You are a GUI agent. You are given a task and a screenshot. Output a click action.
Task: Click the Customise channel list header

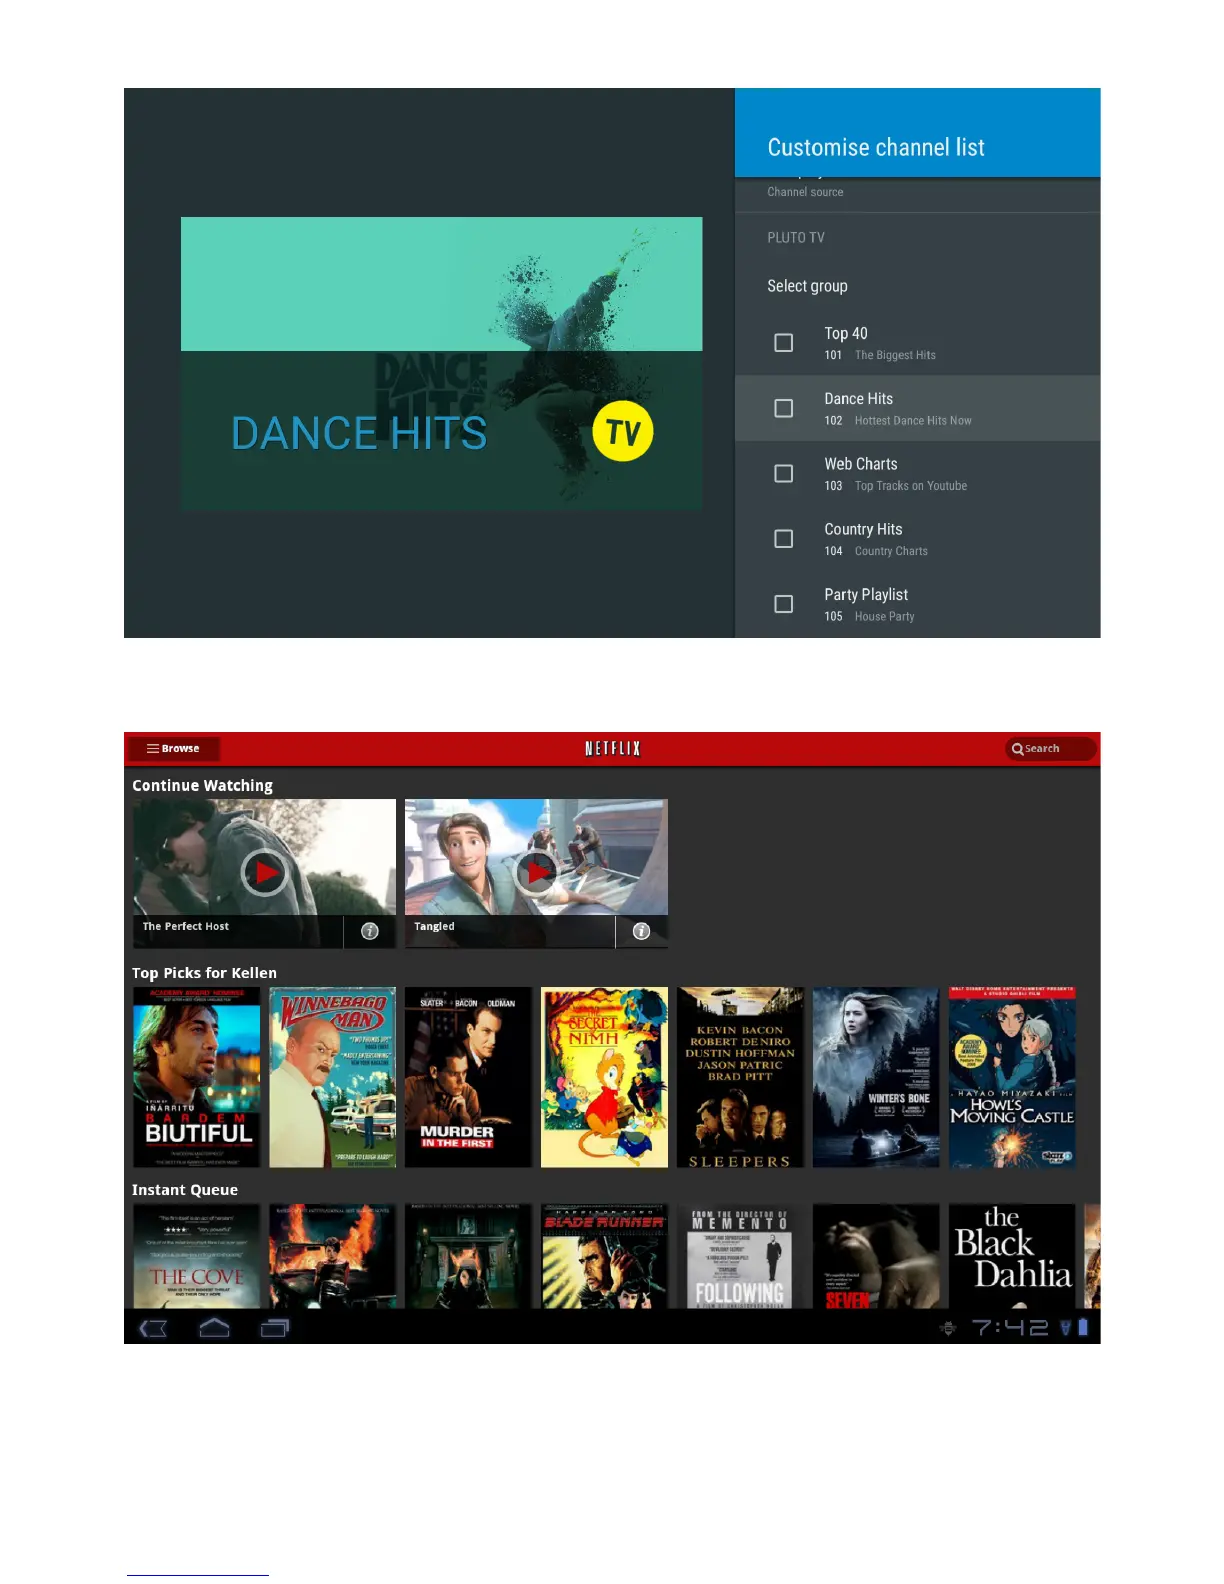point(876,148)
